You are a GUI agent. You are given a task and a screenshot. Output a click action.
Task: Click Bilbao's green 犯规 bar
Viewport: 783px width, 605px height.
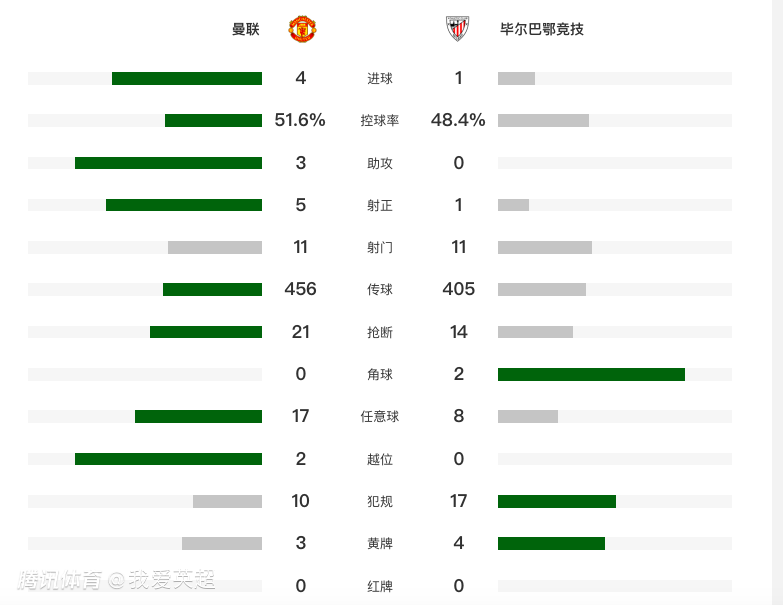tap(557, 501)
